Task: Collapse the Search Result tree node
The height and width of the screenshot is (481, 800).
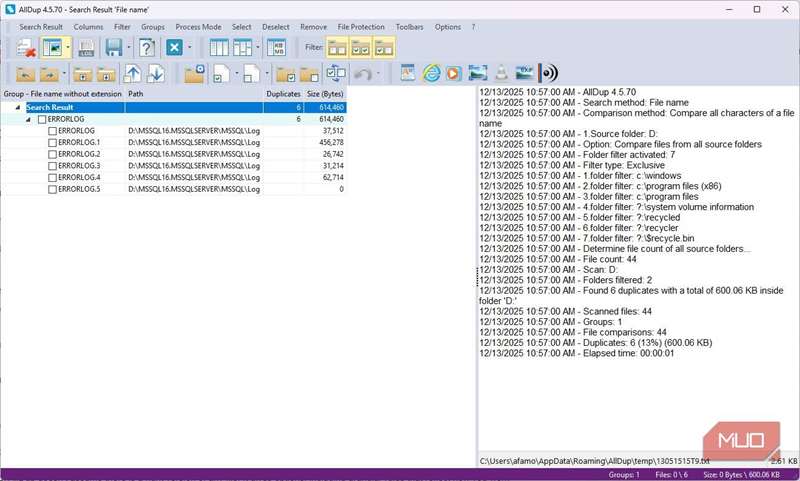Action: coord(18,108)
